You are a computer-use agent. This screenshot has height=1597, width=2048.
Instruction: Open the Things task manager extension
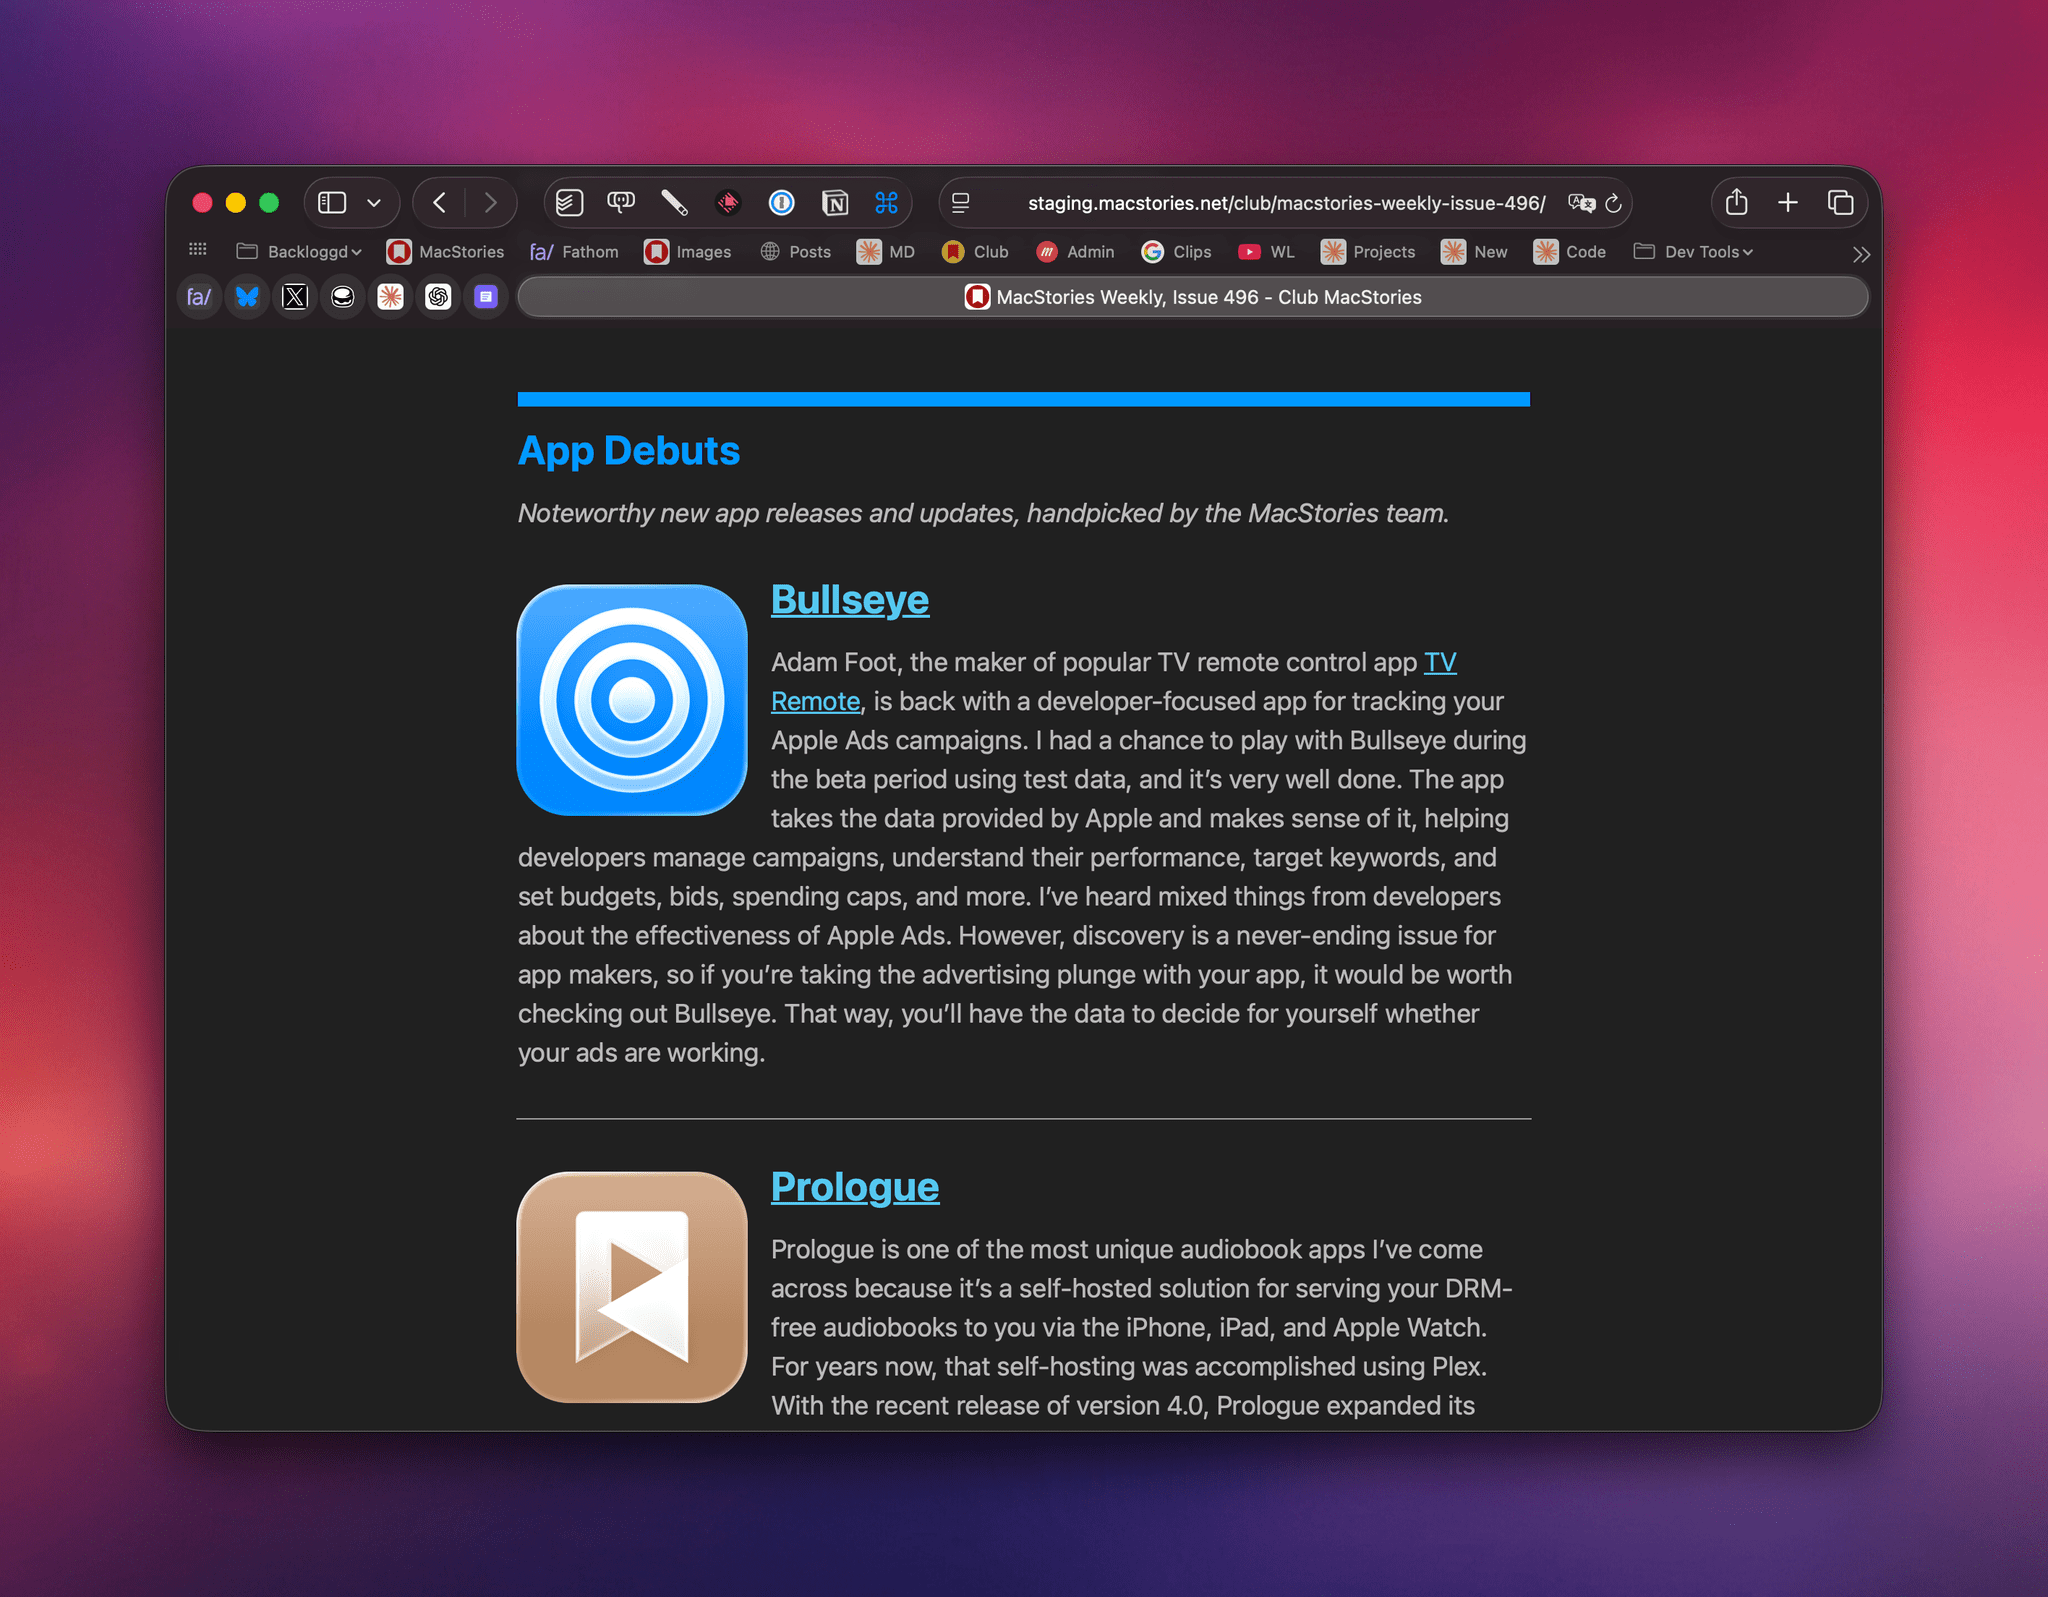[568, 203]
